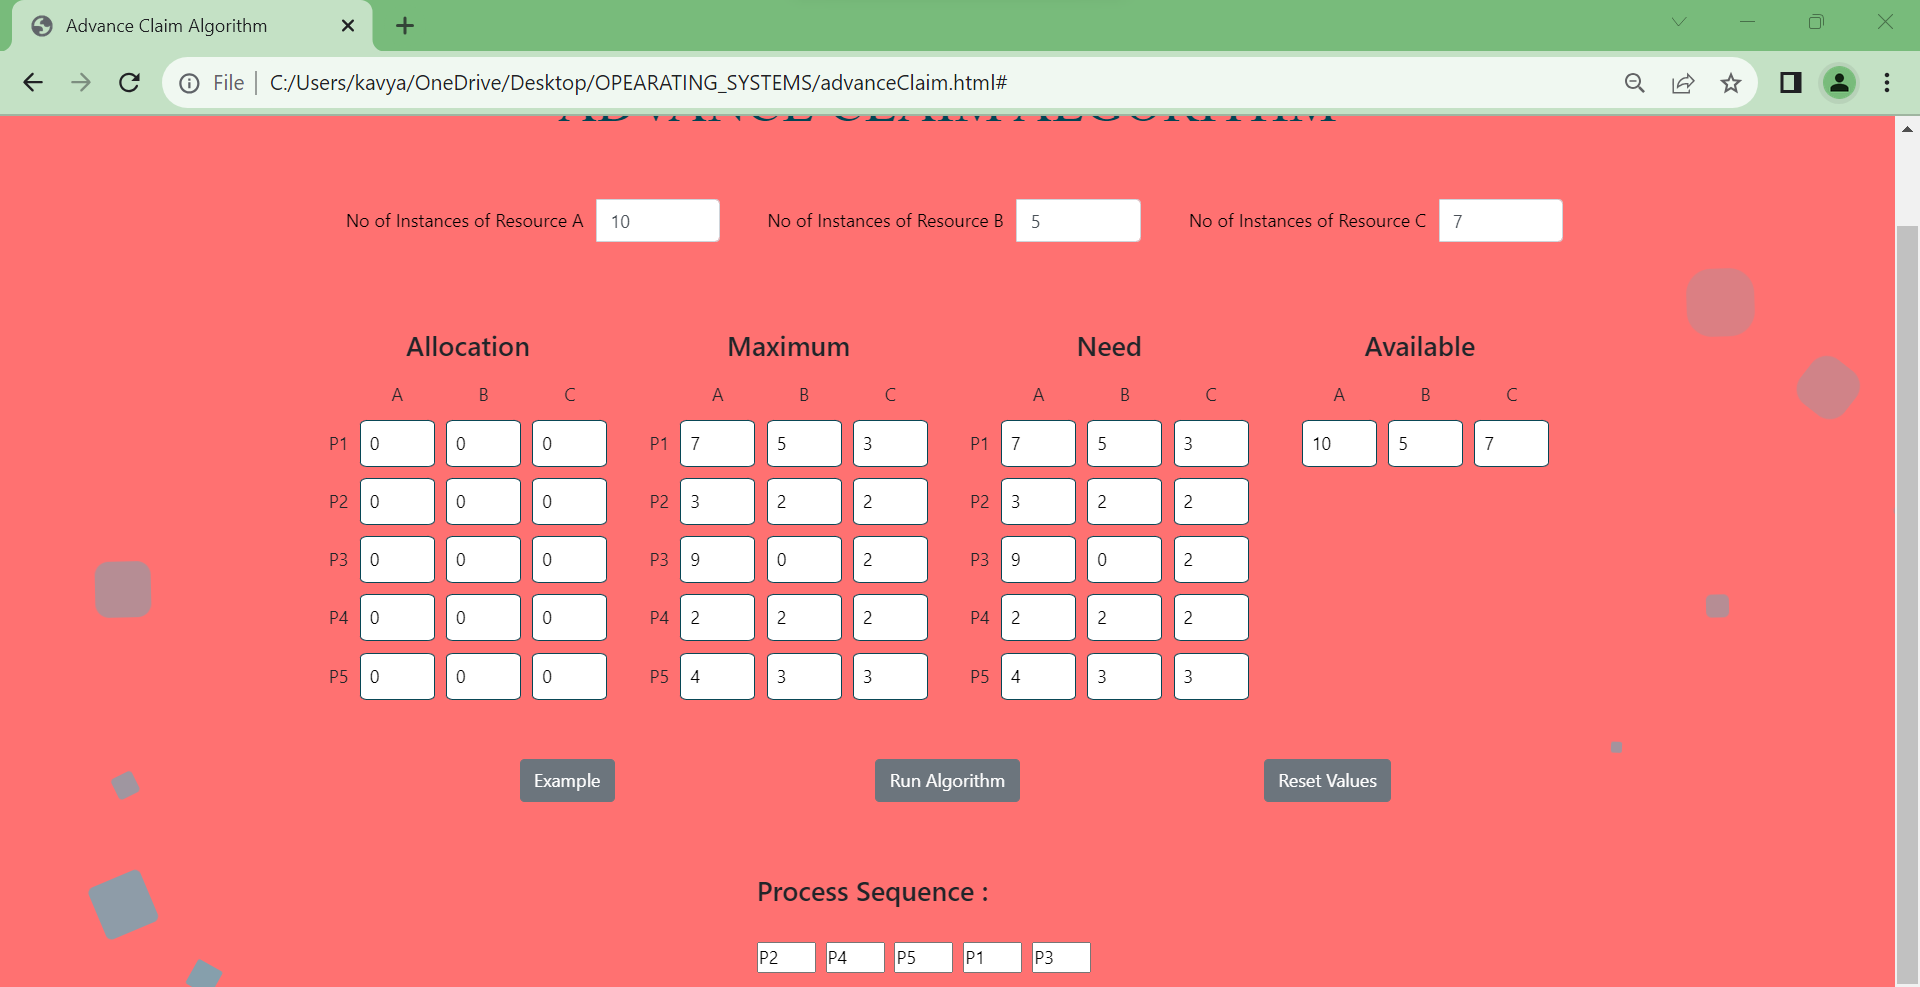Bookmark the page with the star icon
The width and height of the screenshot is (1920, 987).
point(1732,83)
